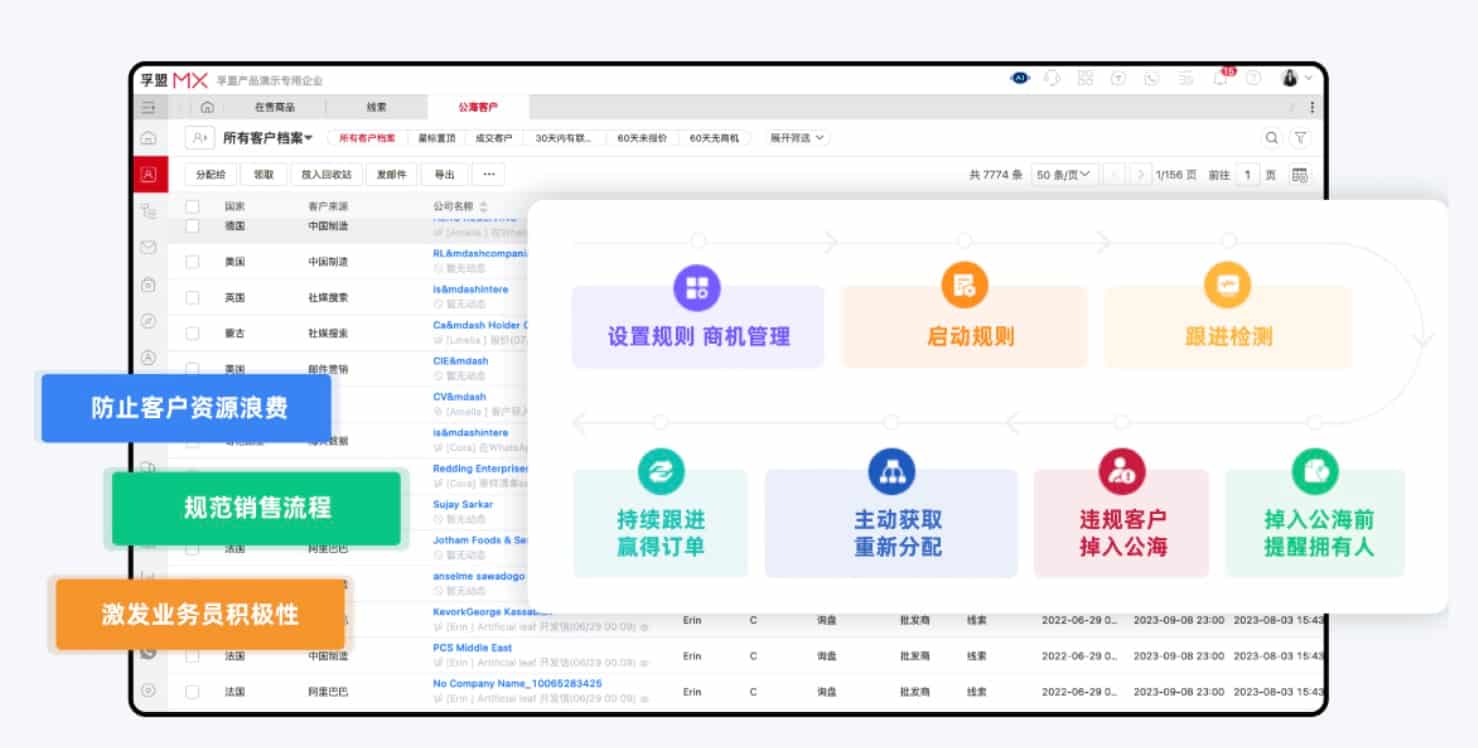Image resolution: width=1478 pixels, height=748 pixels.
Task: Open the column settings table icon
Action: 1300,175
